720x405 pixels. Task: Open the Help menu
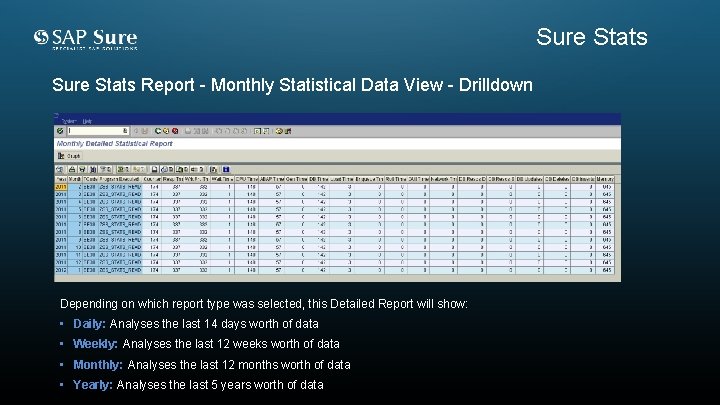point(87,121)
